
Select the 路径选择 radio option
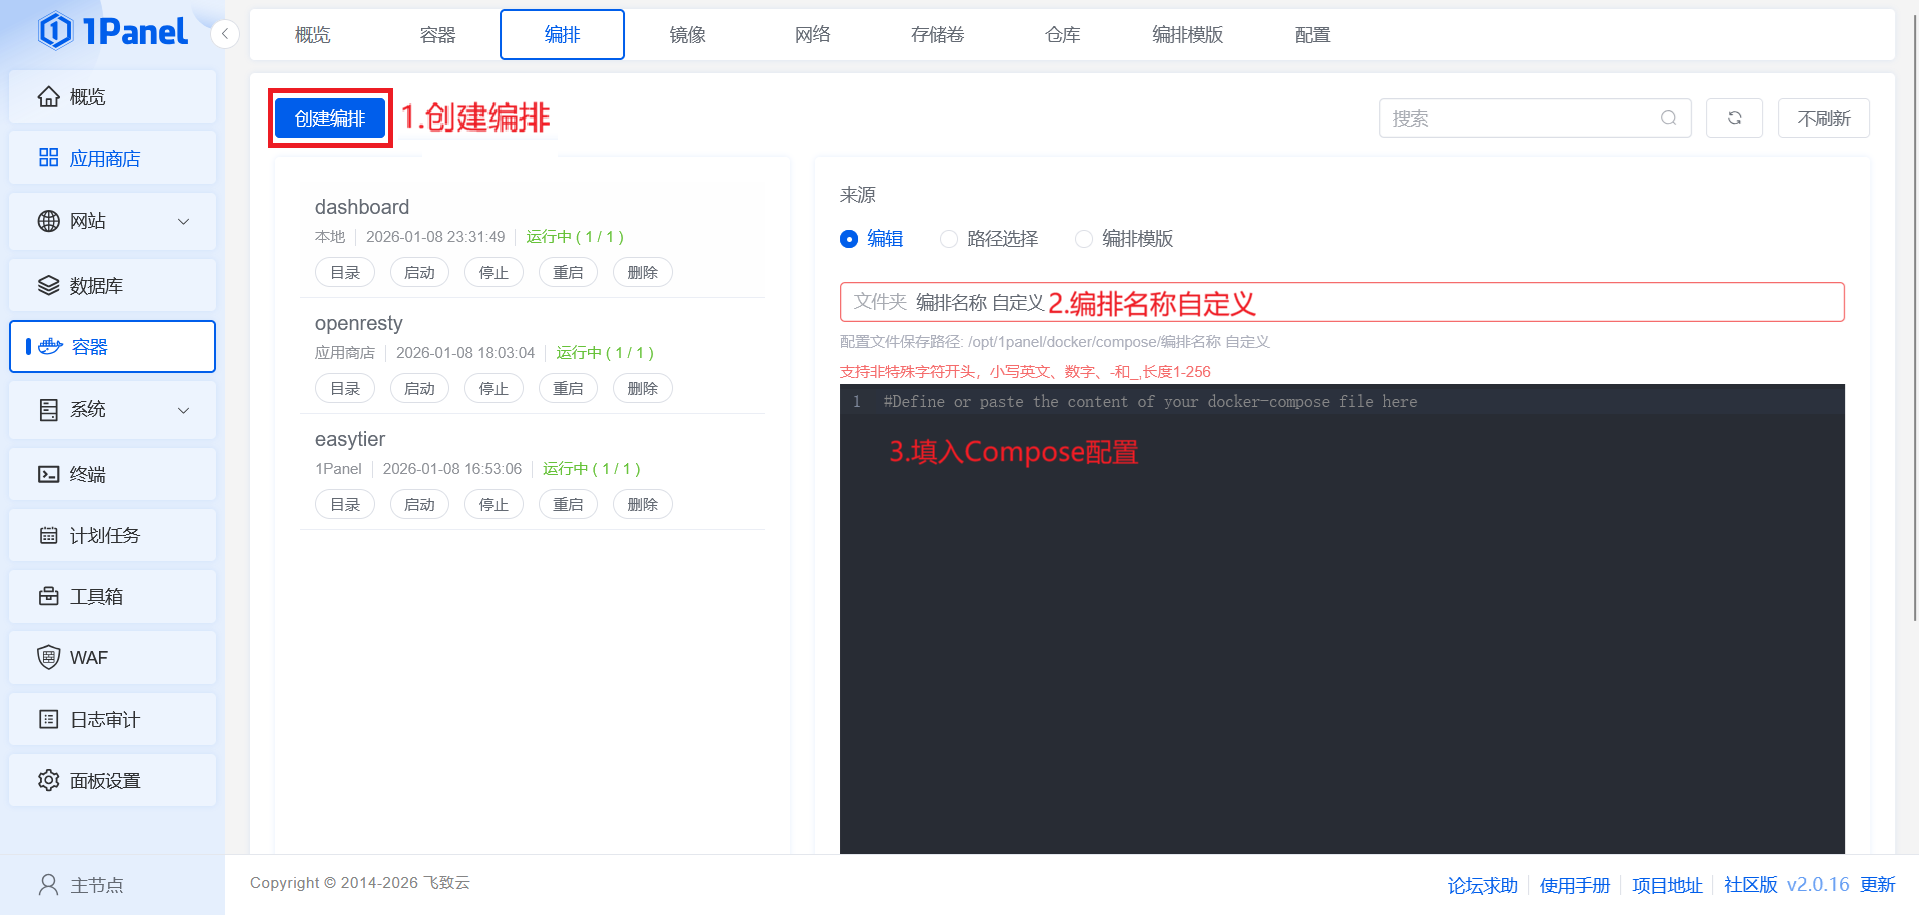tap(949, 239)
